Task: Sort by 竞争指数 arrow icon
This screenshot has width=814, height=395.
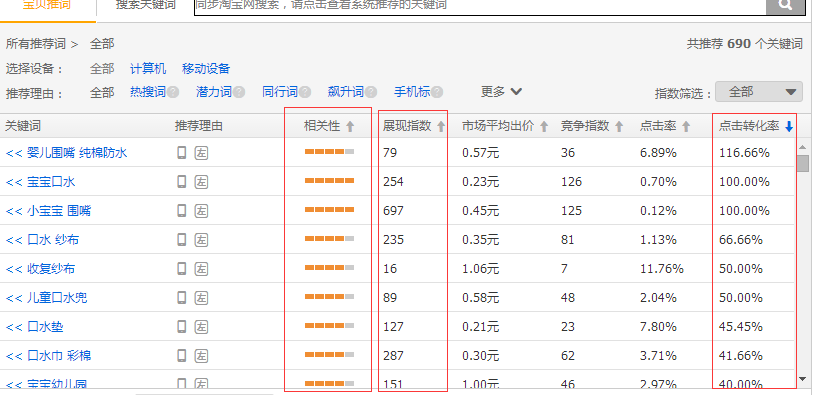Action: (x=619, y=126)
